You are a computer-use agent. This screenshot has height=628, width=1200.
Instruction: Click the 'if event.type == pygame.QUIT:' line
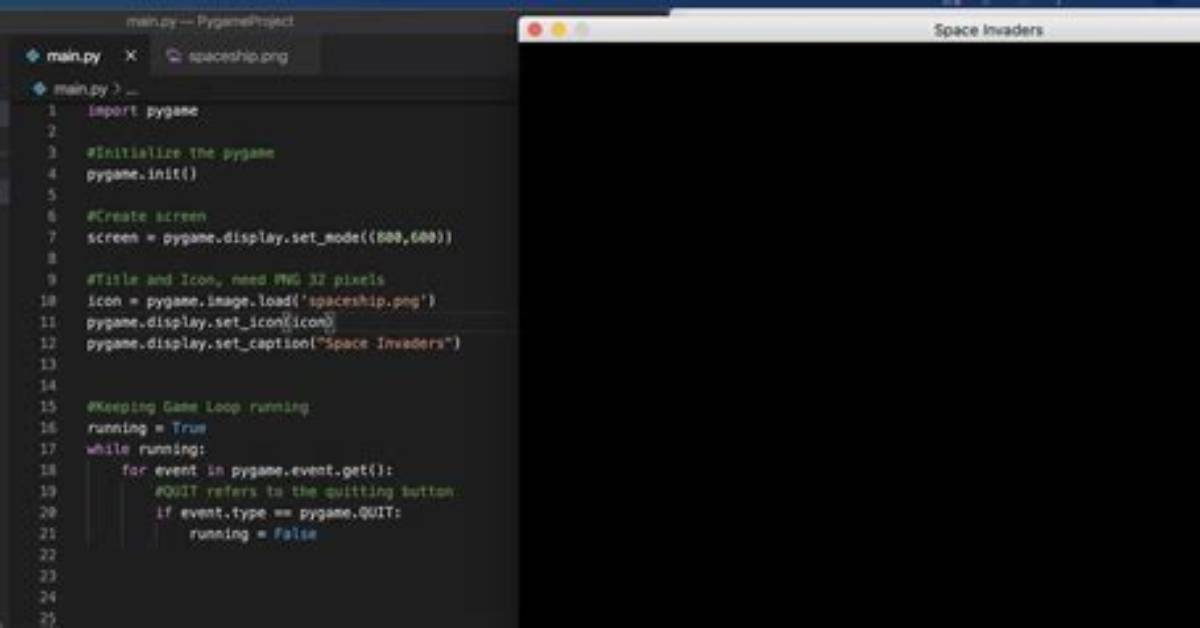click(x=278, y=513)
